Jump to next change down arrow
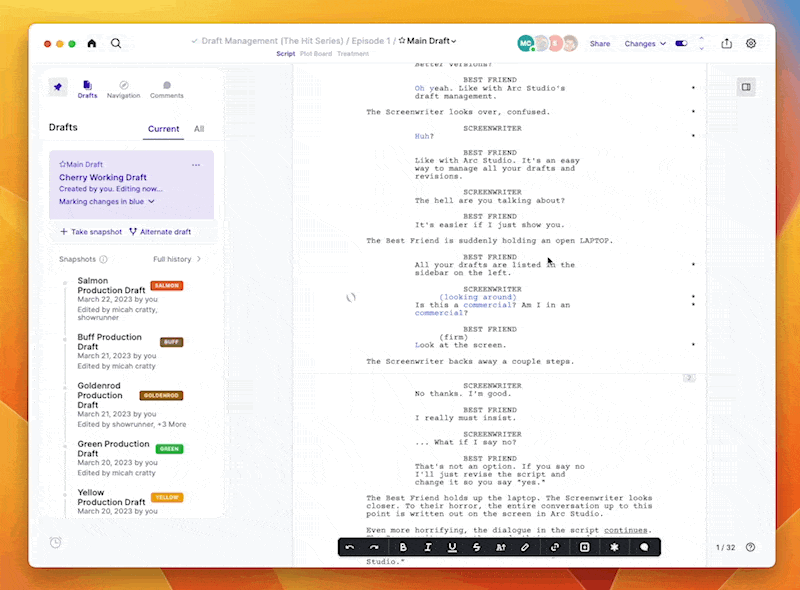The height and width of the screenshot is (590, 800). tap(701, 48)
